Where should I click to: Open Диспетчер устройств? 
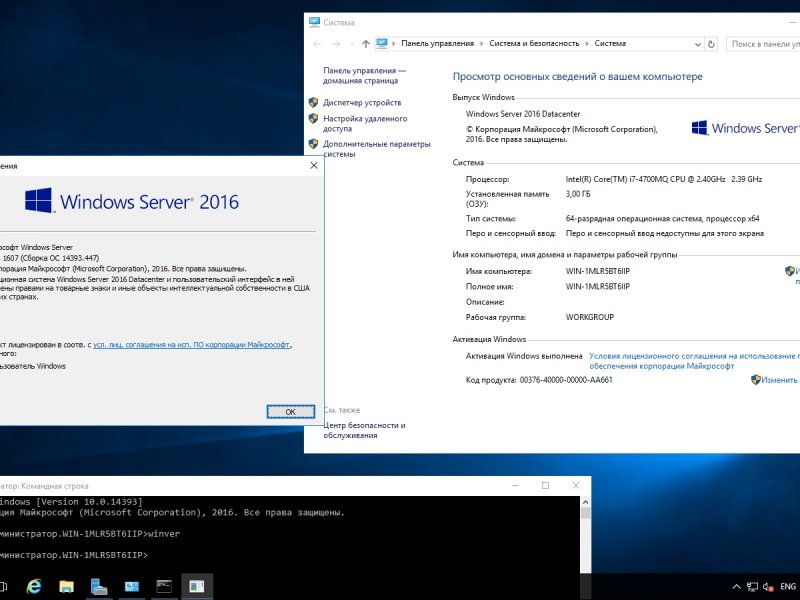click(x=362, y=103)
